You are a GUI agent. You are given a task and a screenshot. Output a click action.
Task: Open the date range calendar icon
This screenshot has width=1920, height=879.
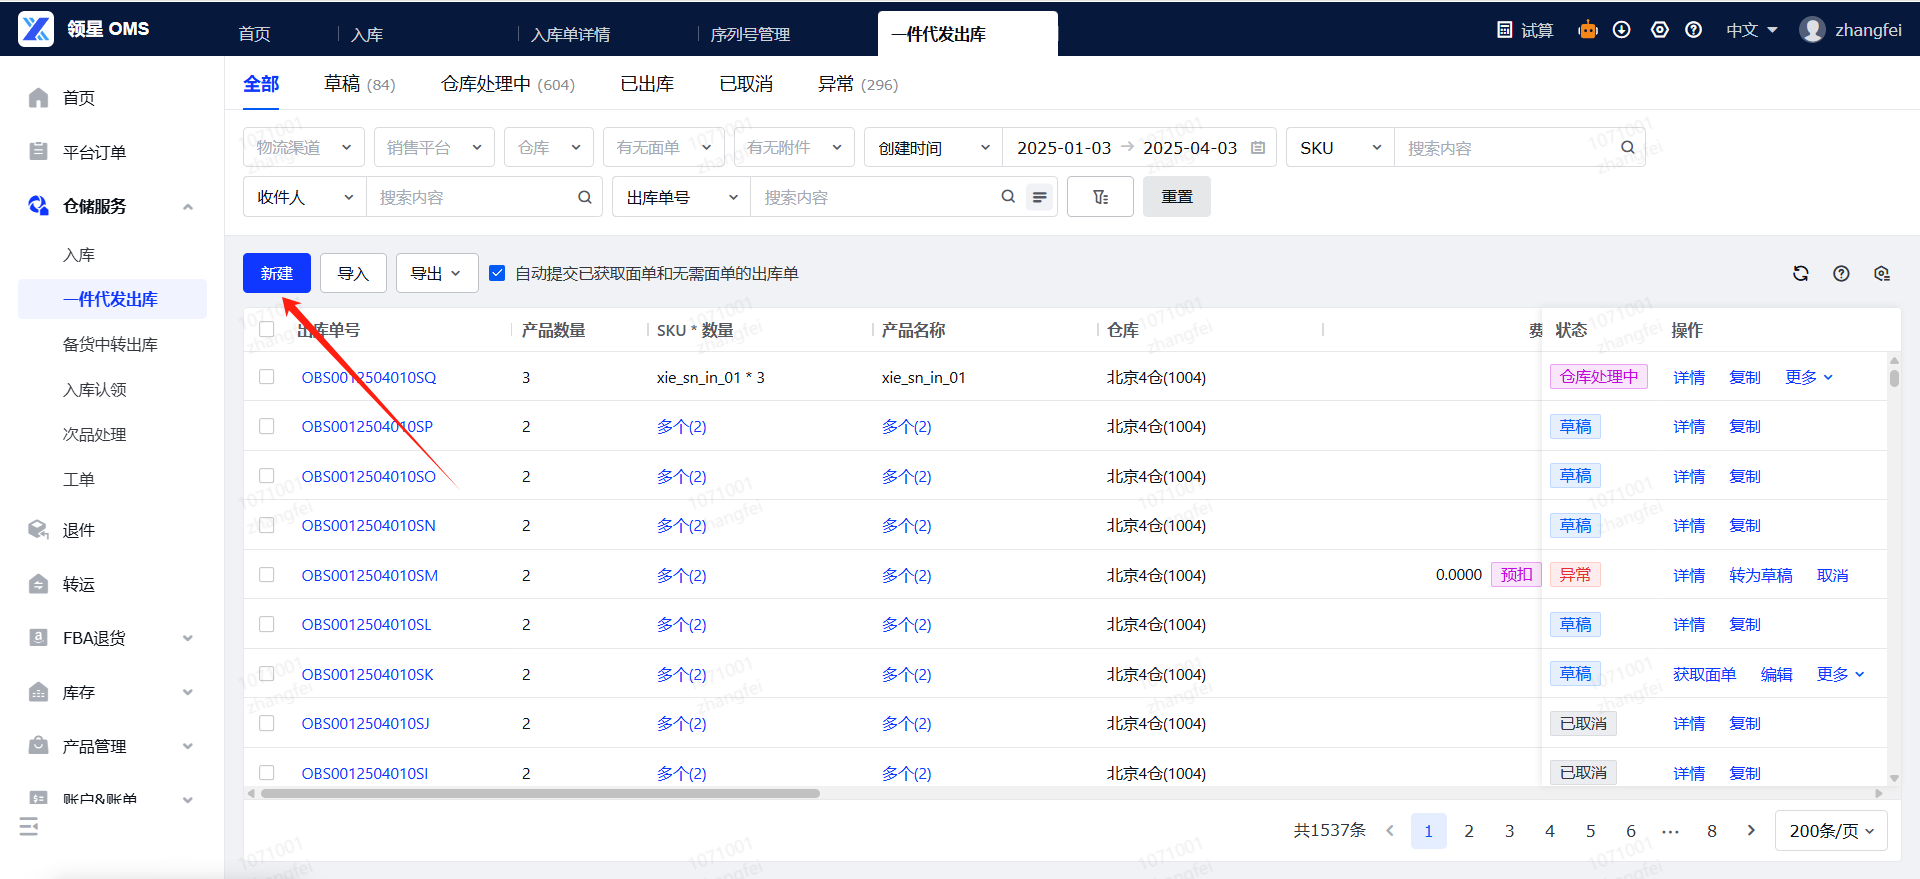pos(1258,148)
